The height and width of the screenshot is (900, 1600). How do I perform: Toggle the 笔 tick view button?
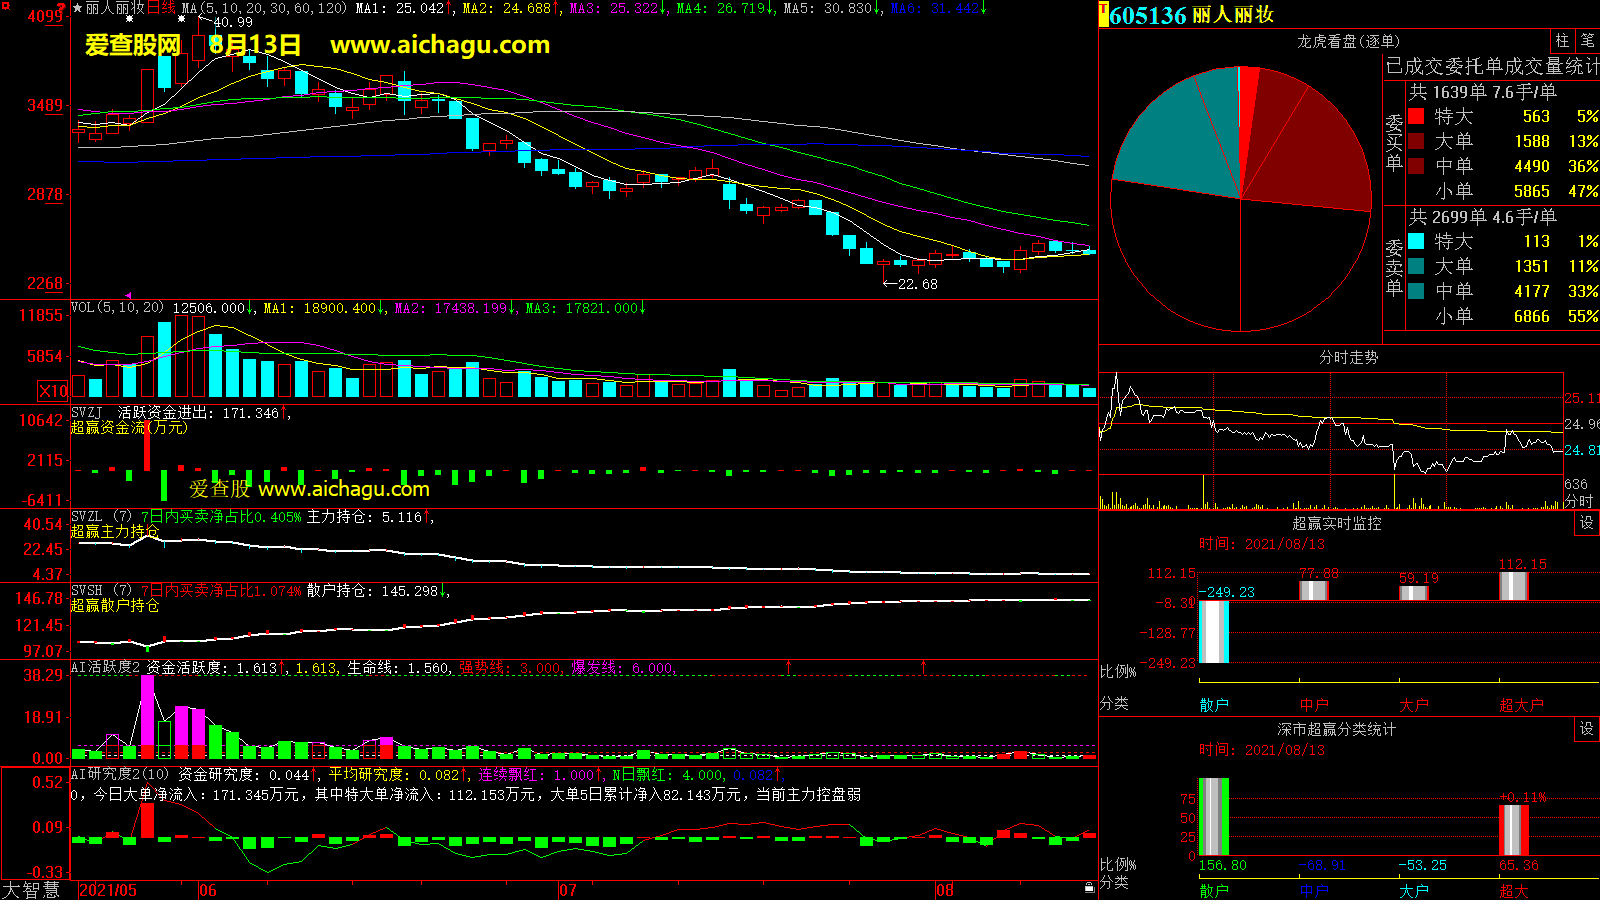click(1587, 41)
